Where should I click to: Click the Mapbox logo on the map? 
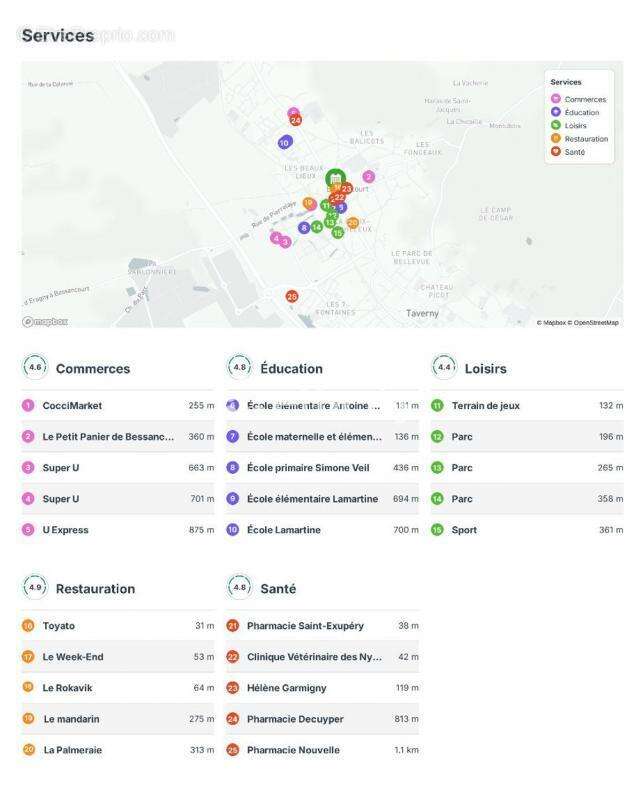point(46,321)
